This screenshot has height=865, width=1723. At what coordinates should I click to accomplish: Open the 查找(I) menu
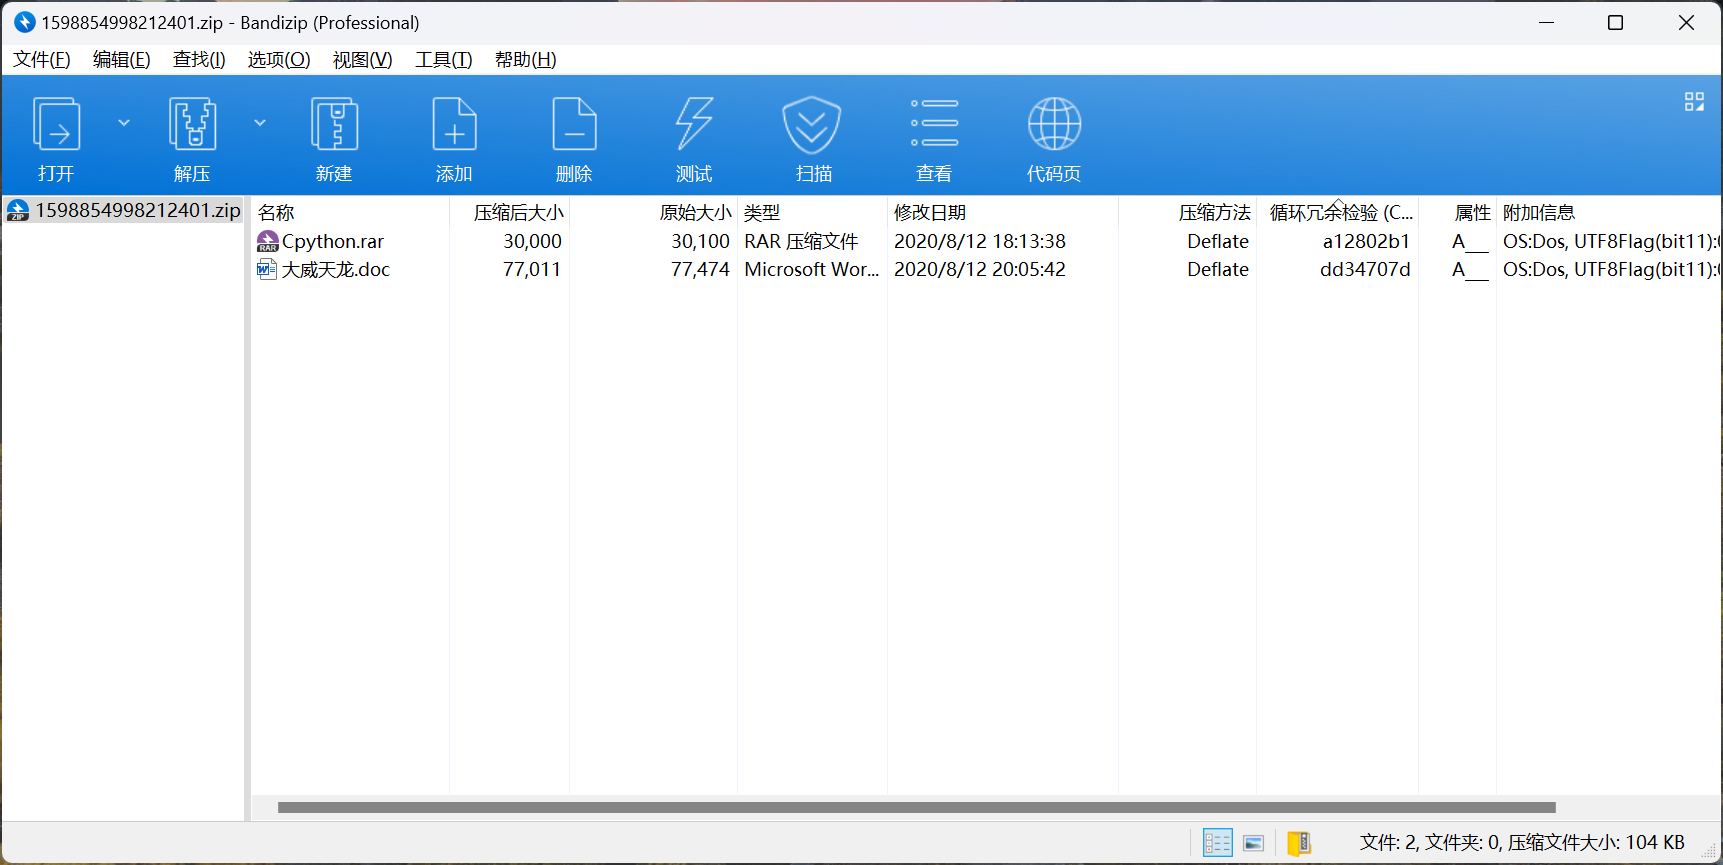[x=199, y=60]
